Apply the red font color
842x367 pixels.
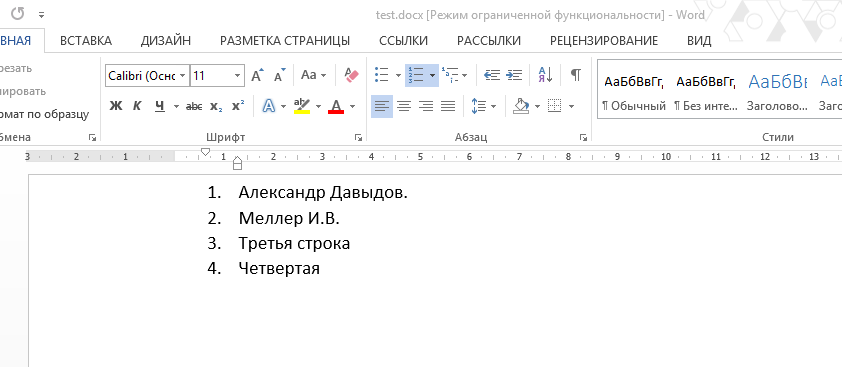(336, 106)
